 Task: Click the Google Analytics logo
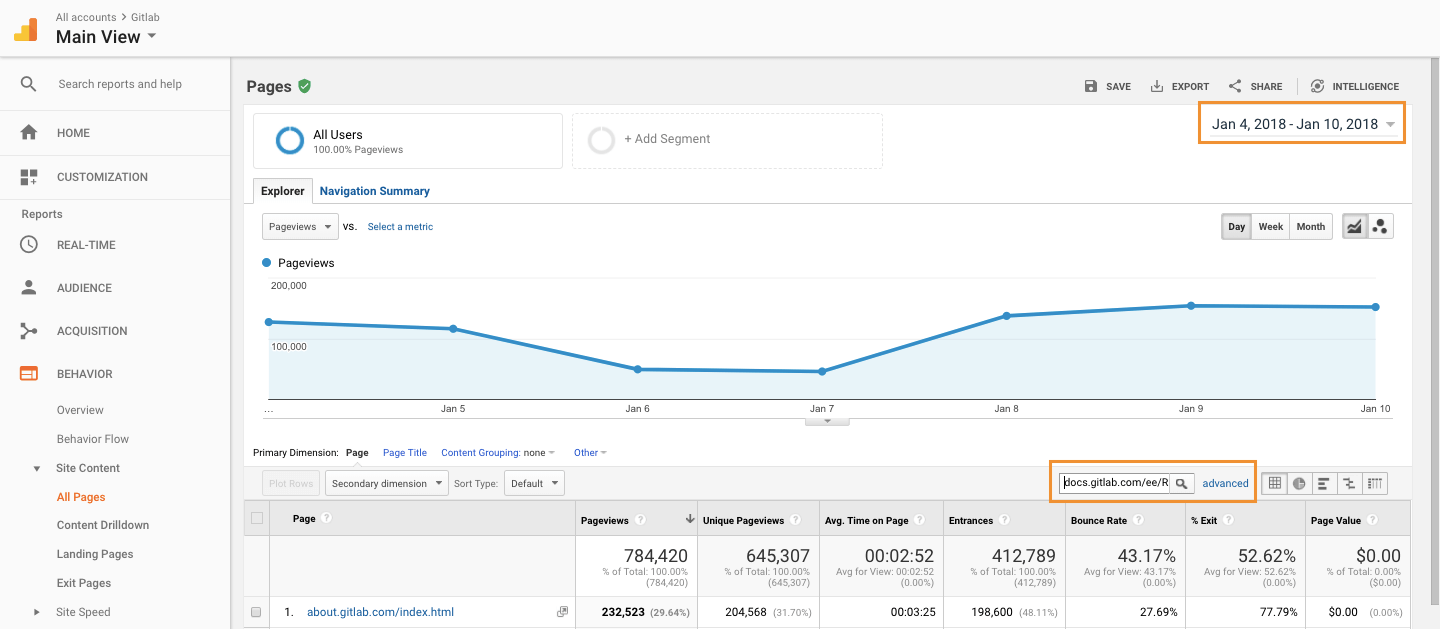click(25, 29)
